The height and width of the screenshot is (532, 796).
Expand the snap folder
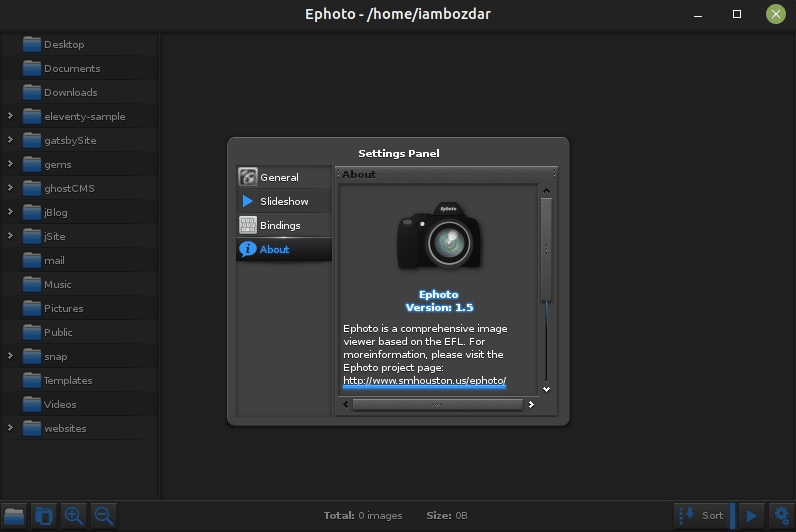10,356
